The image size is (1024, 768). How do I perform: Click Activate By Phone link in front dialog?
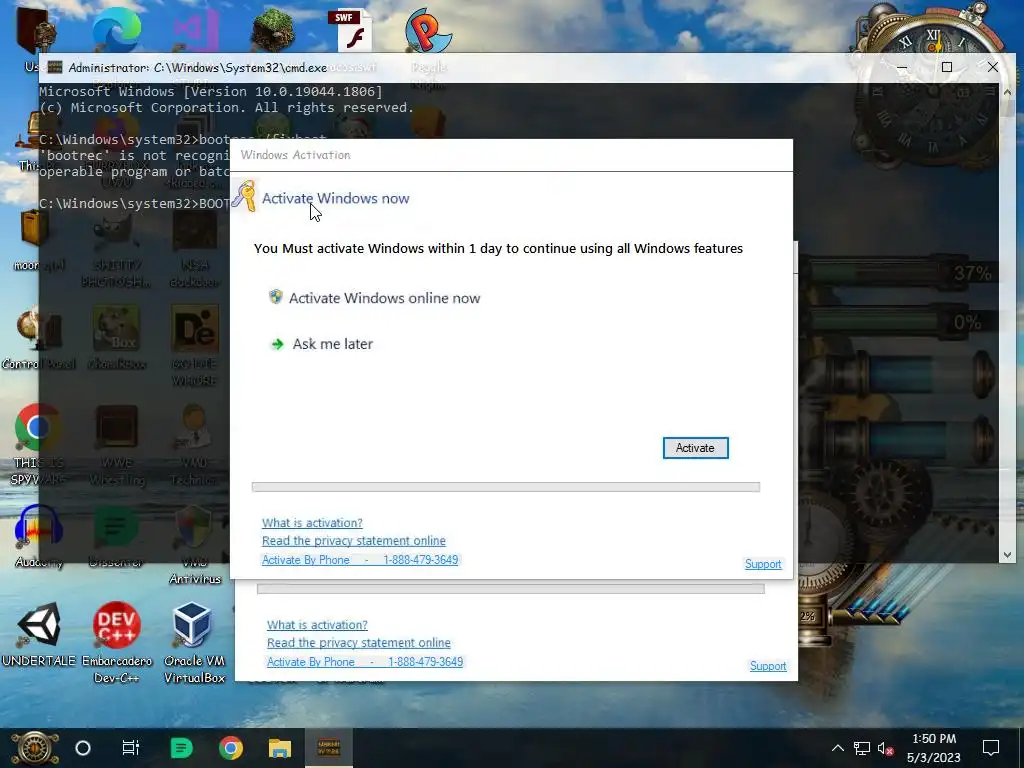[360, 560]
